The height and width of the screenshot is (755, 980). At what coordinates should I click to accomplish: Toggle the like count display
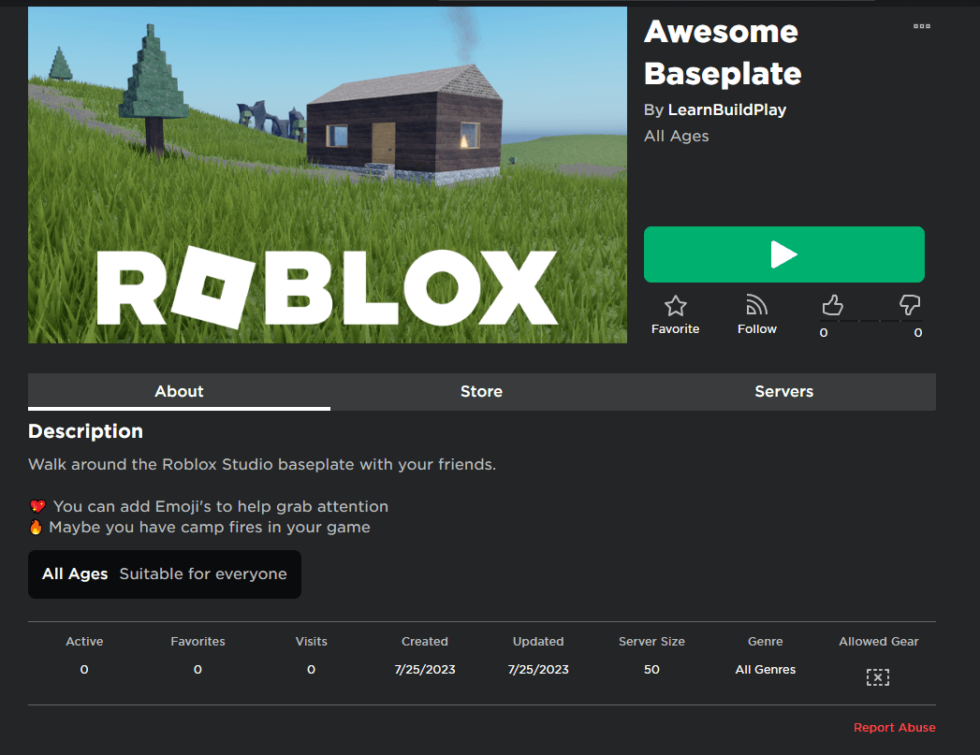(823, 332)
